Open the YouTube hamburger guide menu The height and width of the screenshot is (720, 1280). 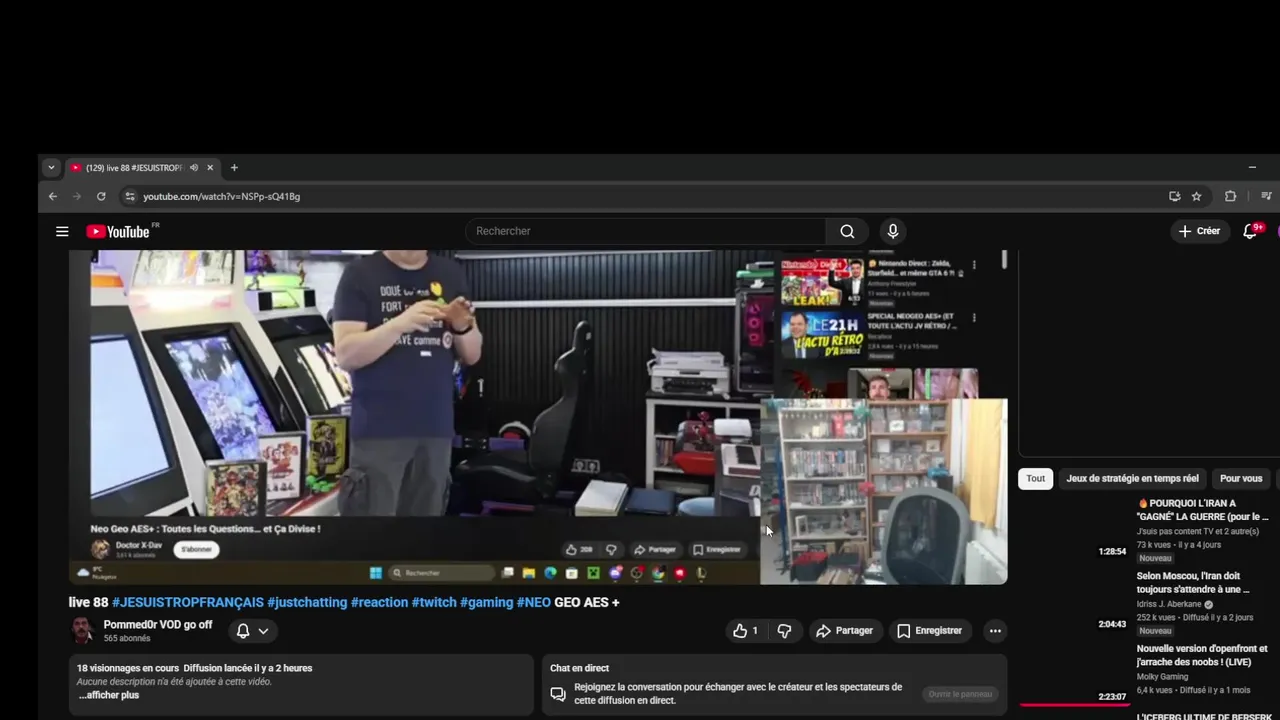click(62, 231)
